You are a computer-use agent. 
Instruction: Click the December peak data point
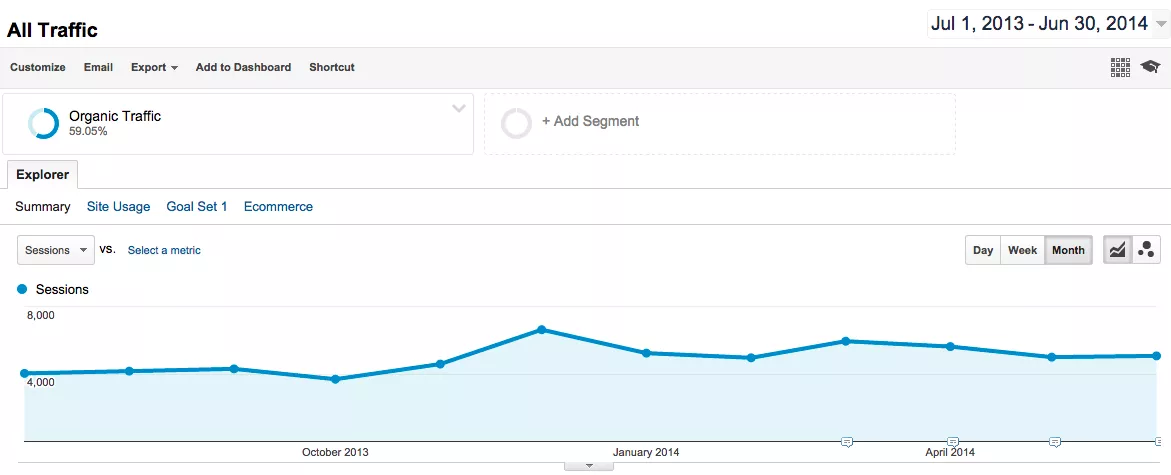541,329
